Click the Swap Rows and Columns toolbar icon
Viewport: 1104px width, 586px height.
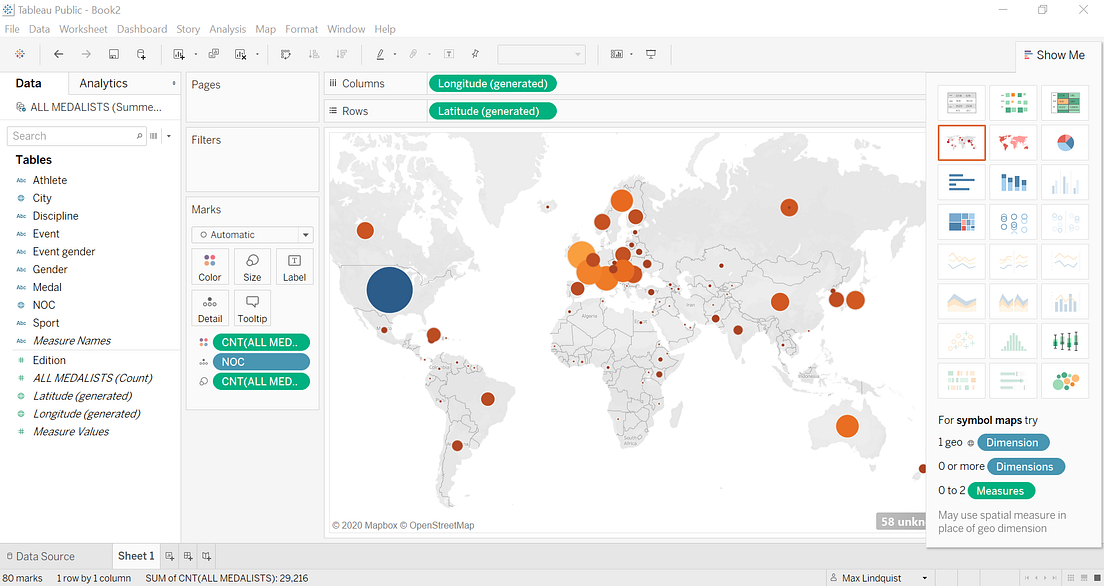285,54
